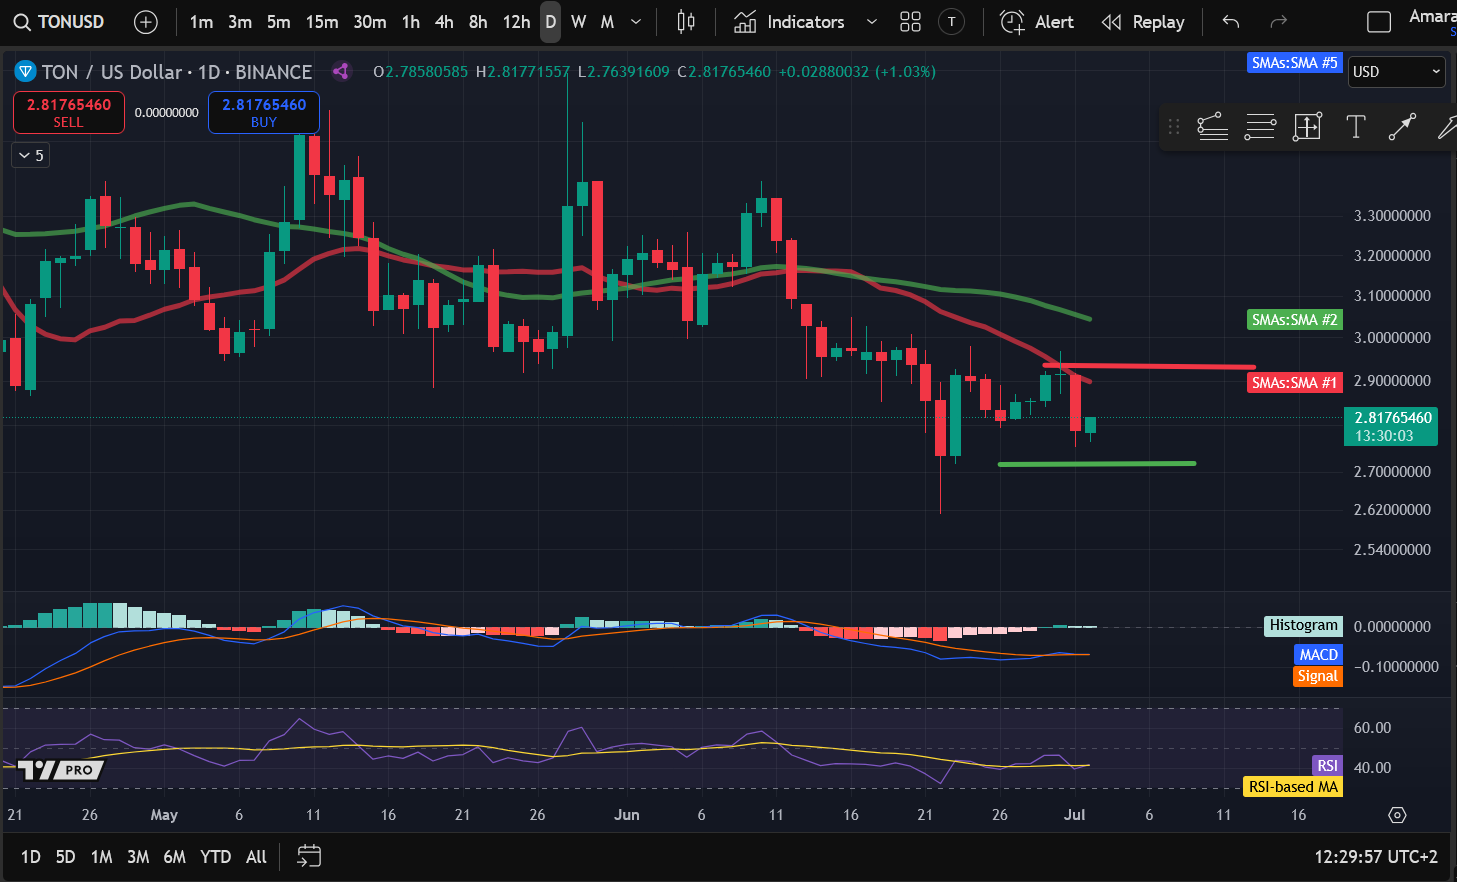Set range to All

(x=257, y=857)
